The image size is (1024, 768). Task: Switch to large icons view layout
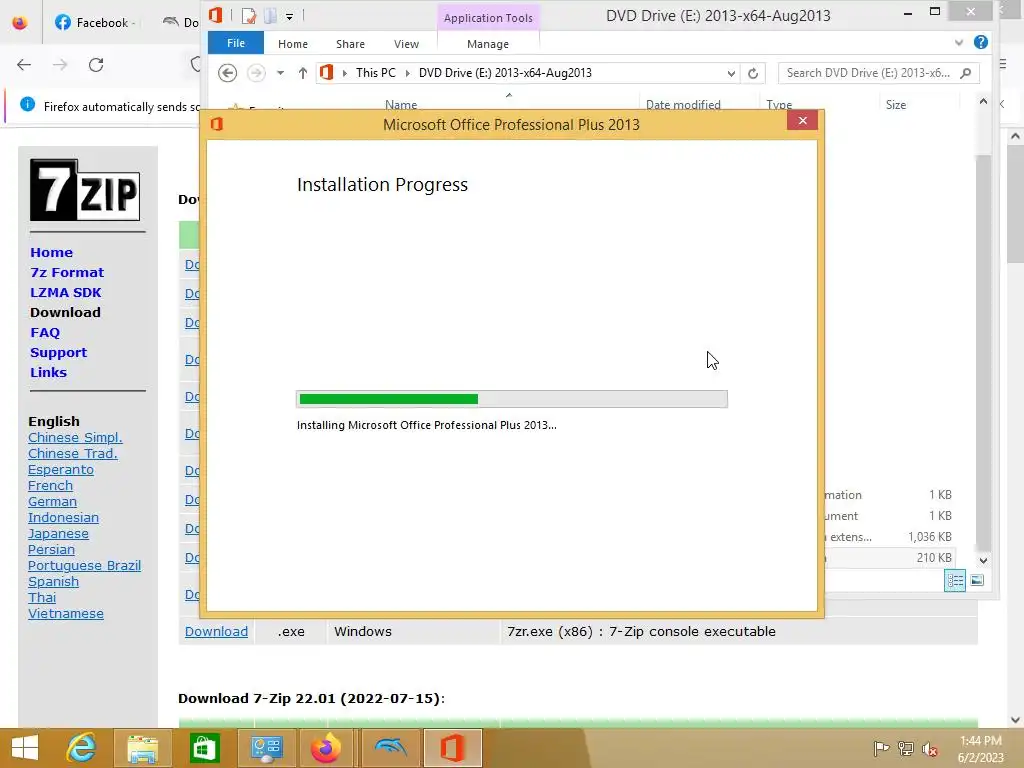(x=977, y=580)
